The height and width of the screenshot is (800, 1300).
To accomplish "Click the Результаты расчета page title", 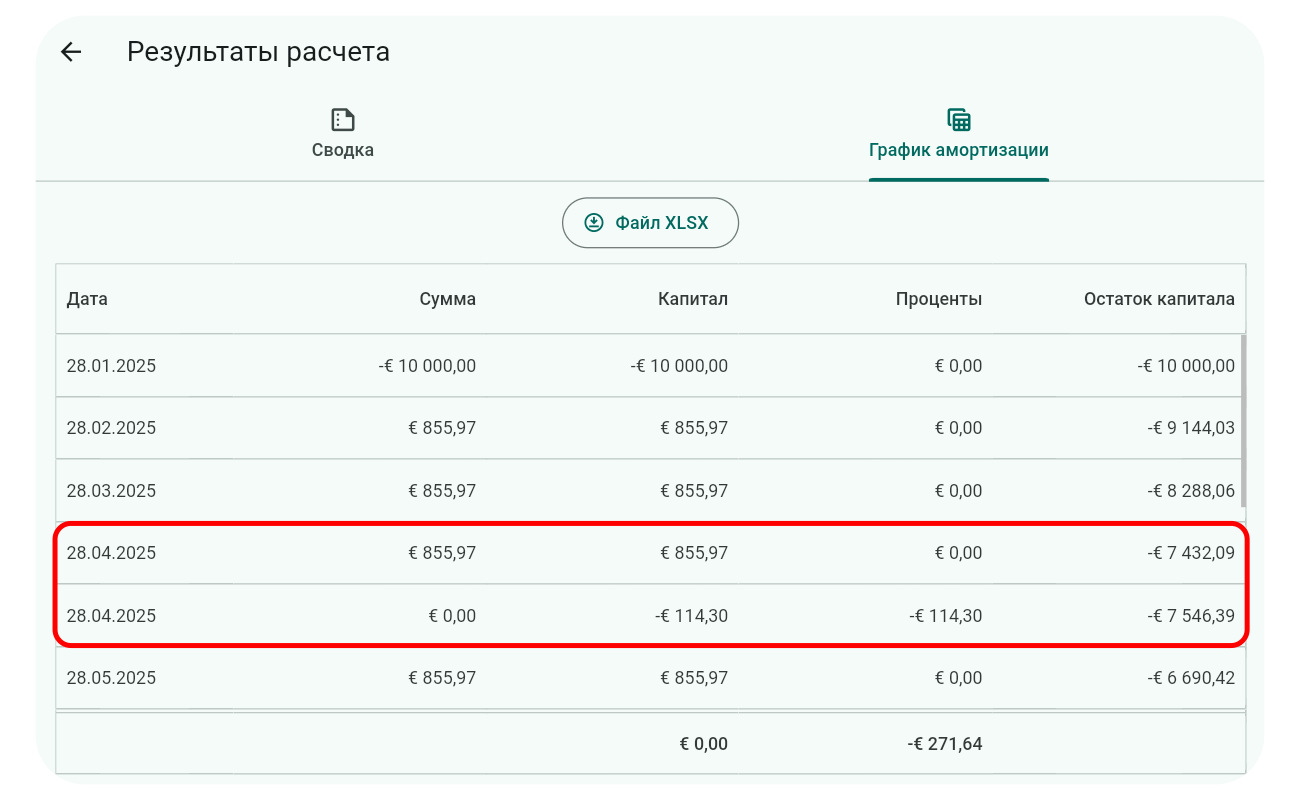I will 258,52.
